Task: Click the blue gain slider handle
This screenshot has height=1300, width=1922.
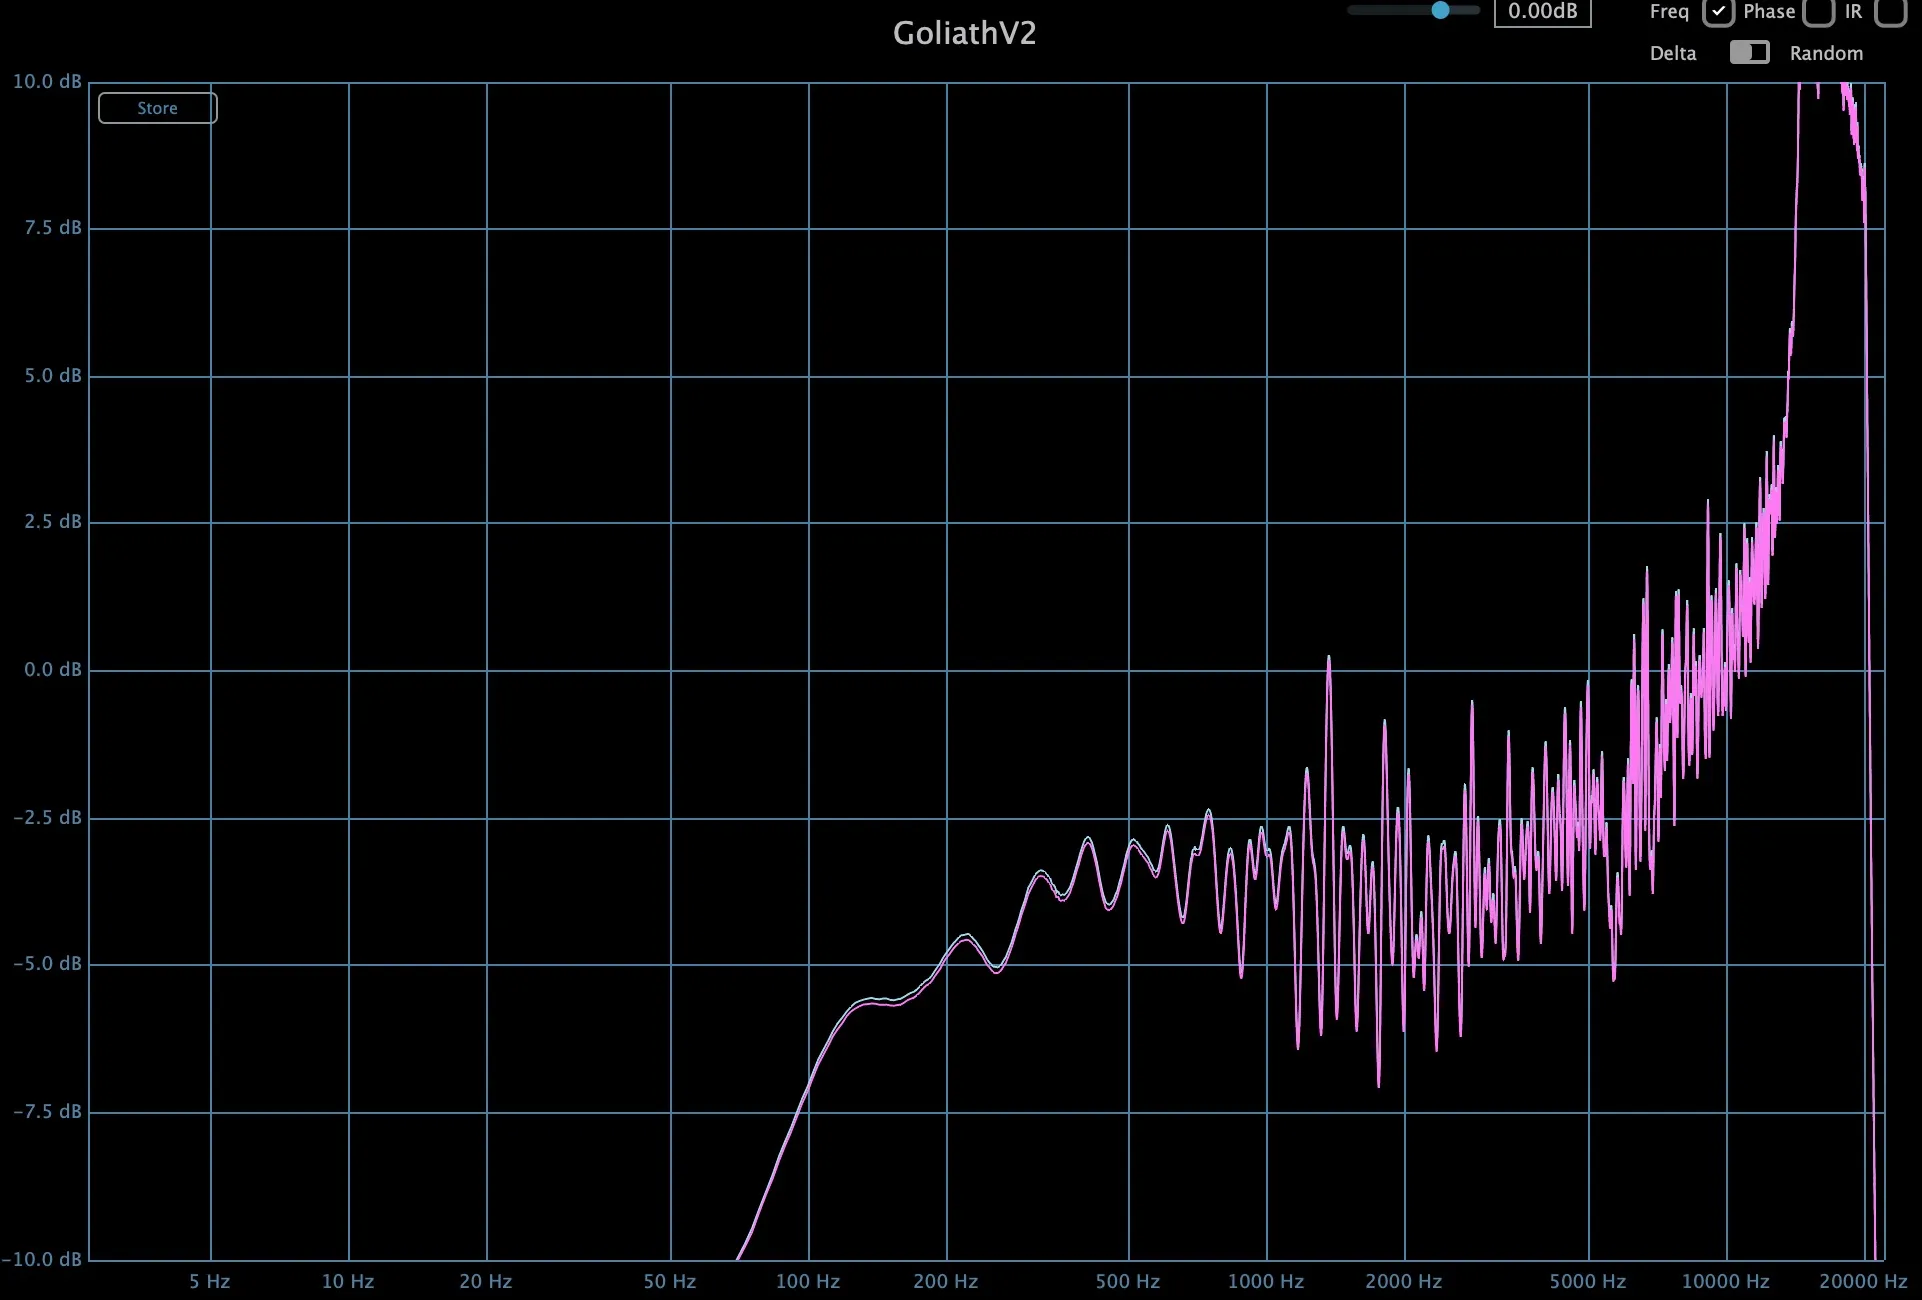Action: click(1440, 10)
